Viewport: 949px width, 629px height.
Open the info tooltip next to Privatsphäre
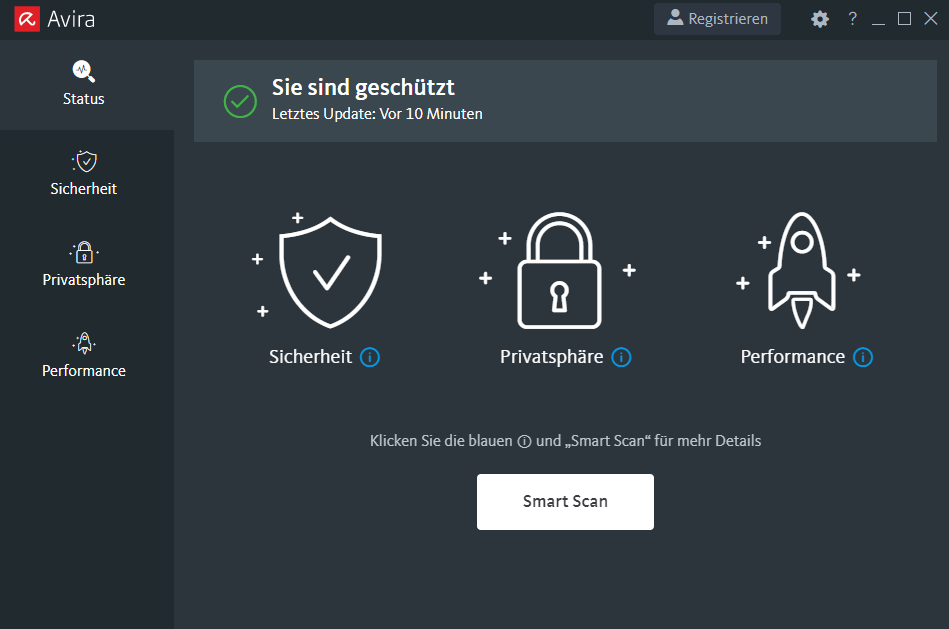[621, 357]
